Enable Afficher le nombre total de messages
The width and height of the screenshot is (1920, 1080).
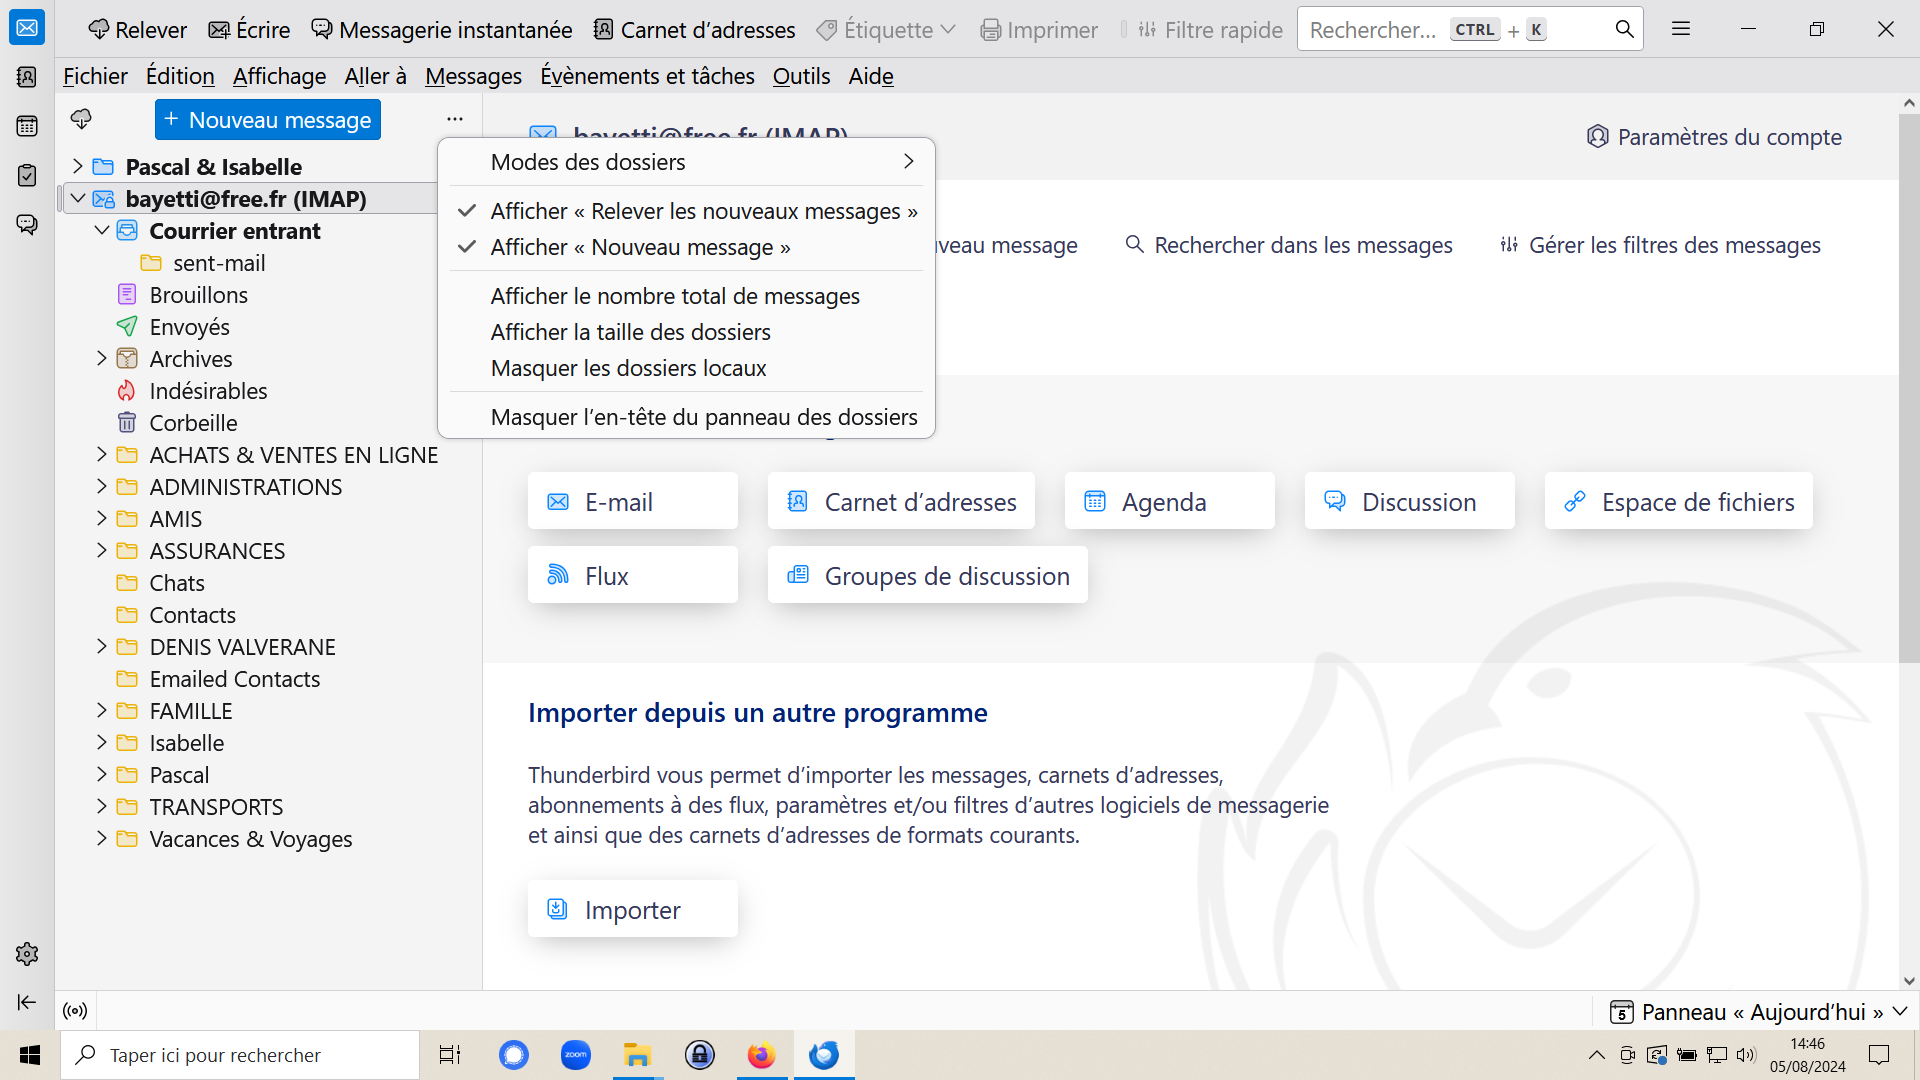[675, 296]
